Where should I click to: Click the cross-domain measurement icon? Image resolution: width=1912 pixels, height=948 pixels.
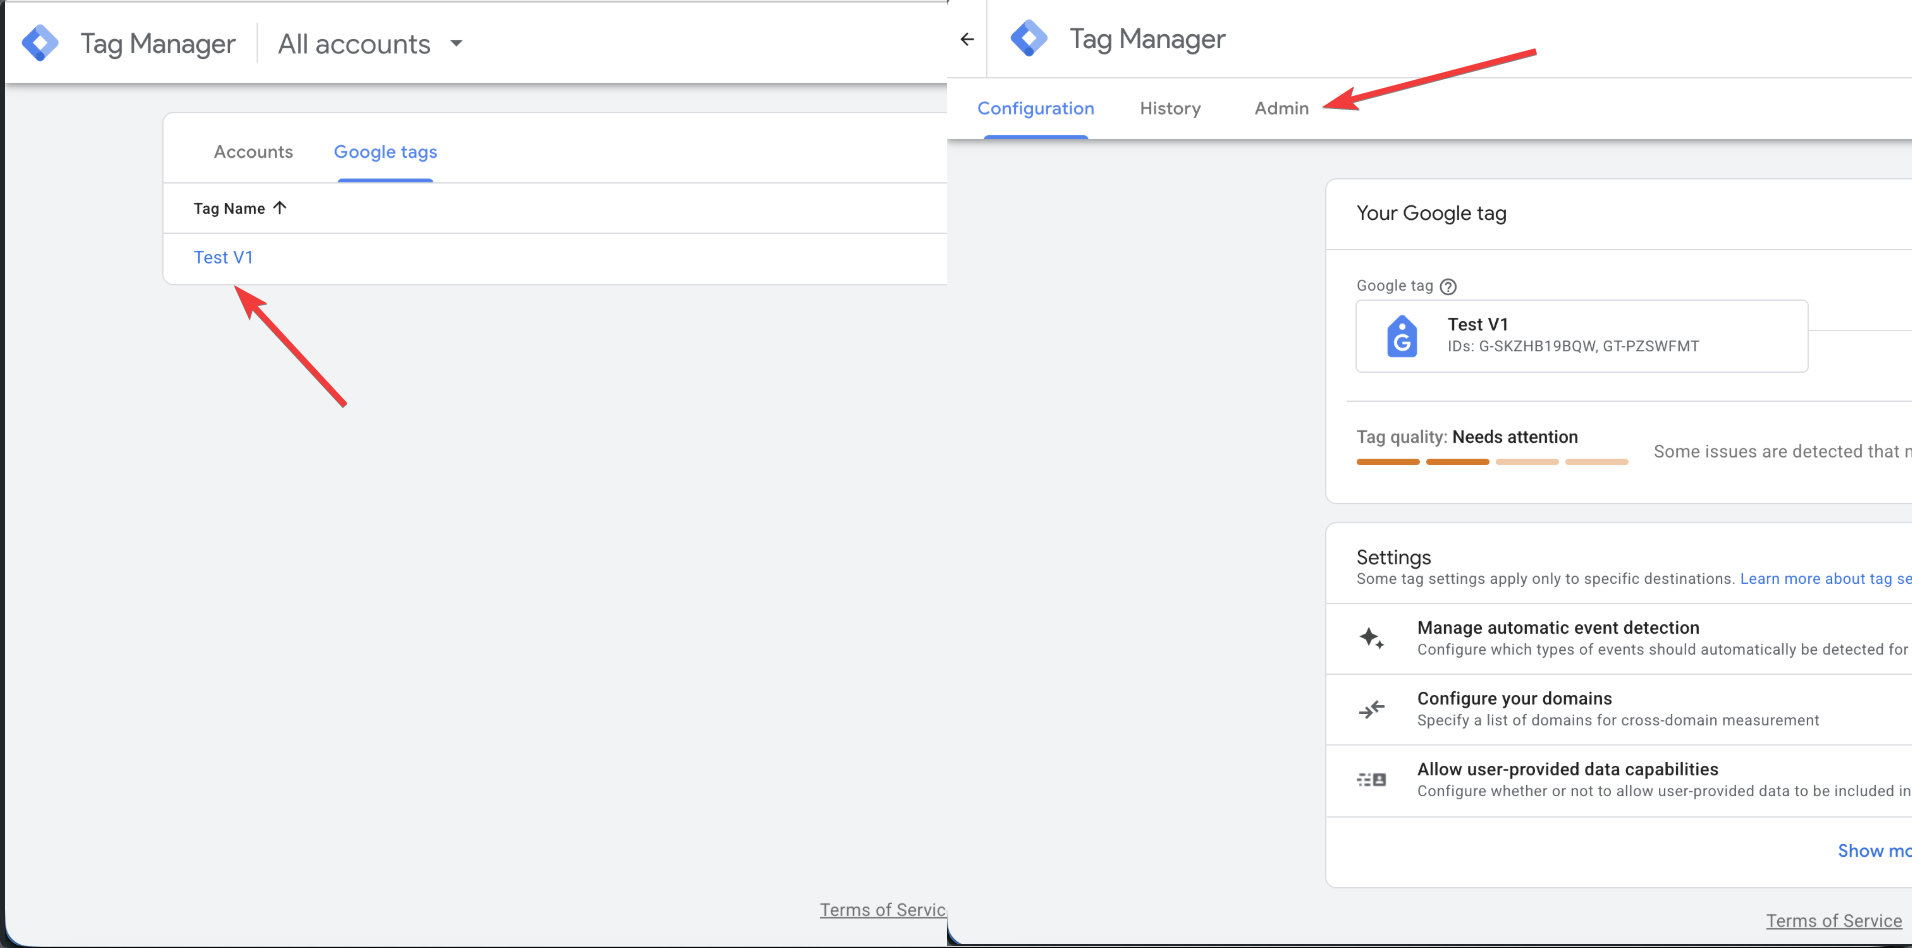pyautogui.click(x=1370, y=709)
